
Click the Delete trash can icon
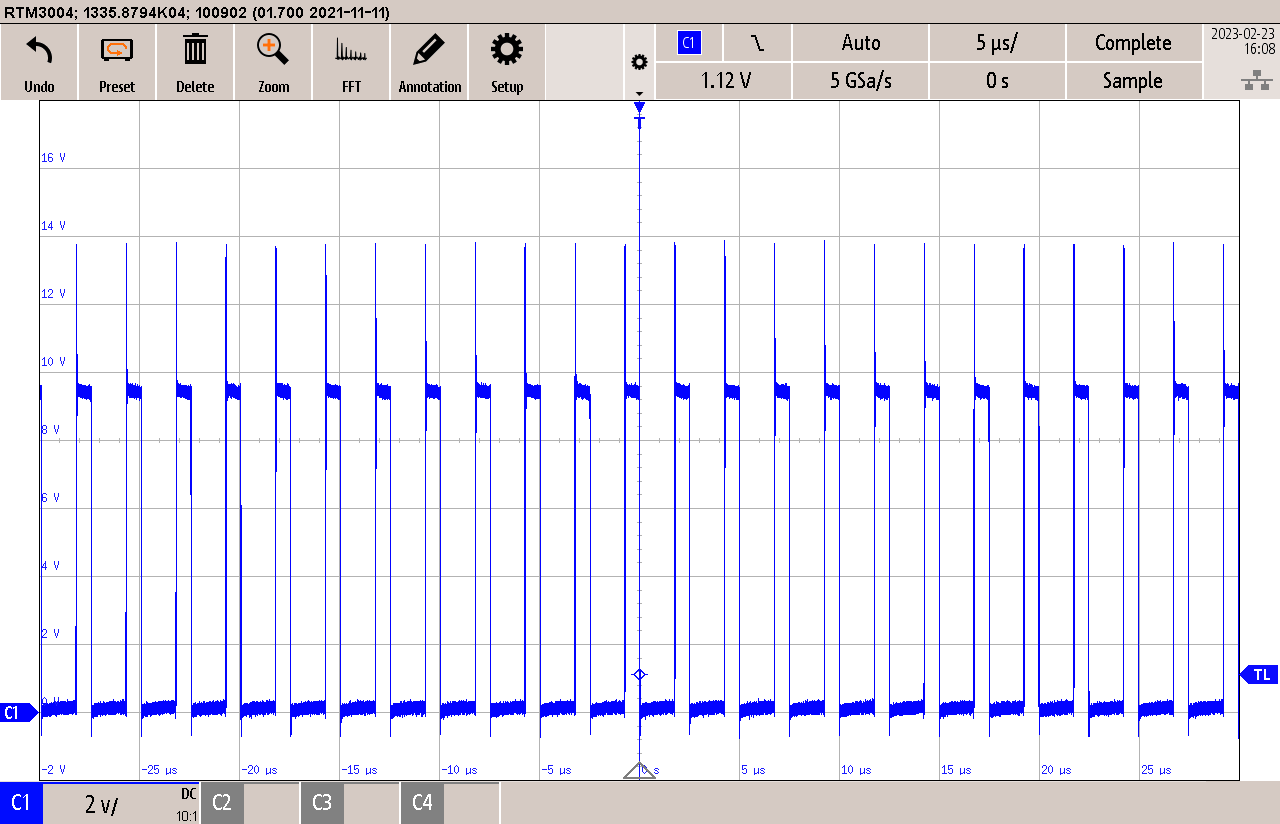click(195, 49)
